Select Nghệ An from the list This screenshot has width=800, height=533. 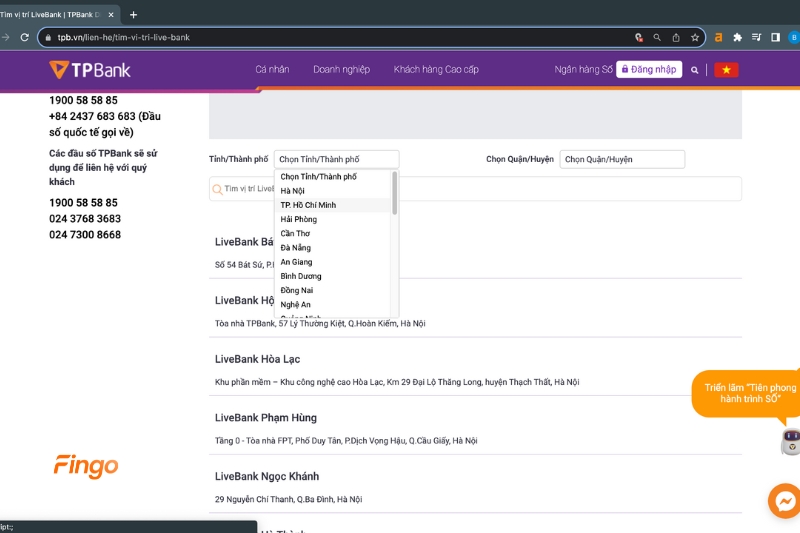click(333, 304)
